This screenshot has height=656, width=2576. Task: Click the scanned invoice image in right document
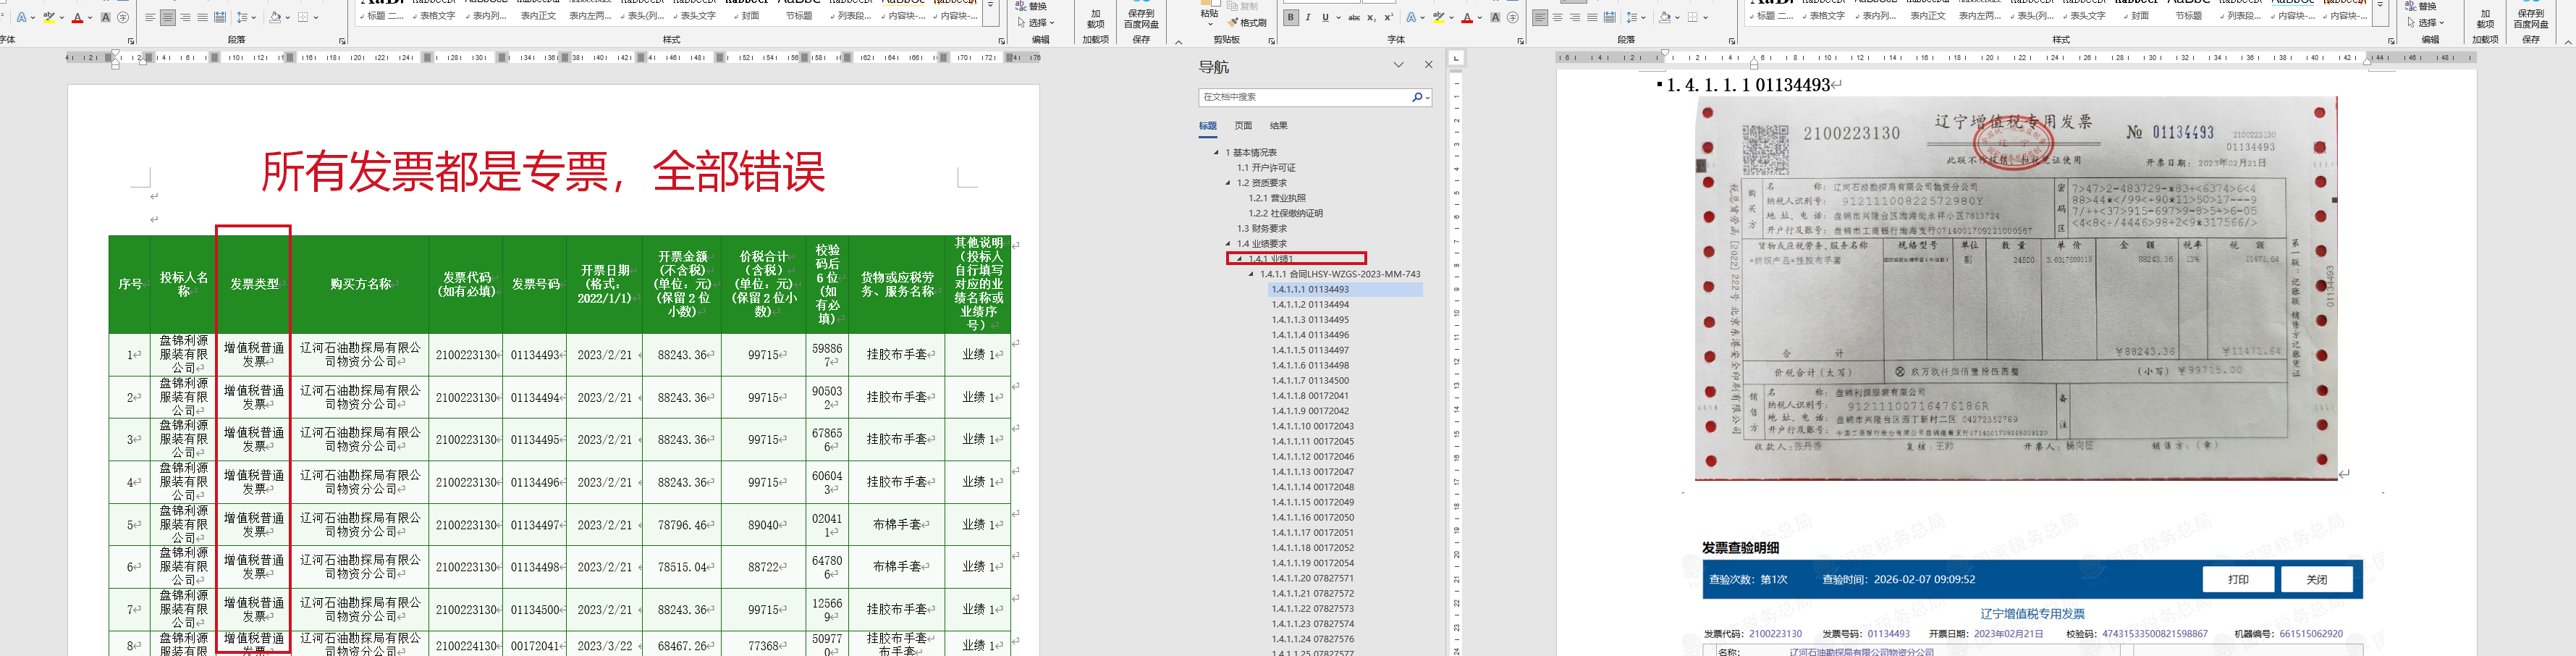point(2016,288)
